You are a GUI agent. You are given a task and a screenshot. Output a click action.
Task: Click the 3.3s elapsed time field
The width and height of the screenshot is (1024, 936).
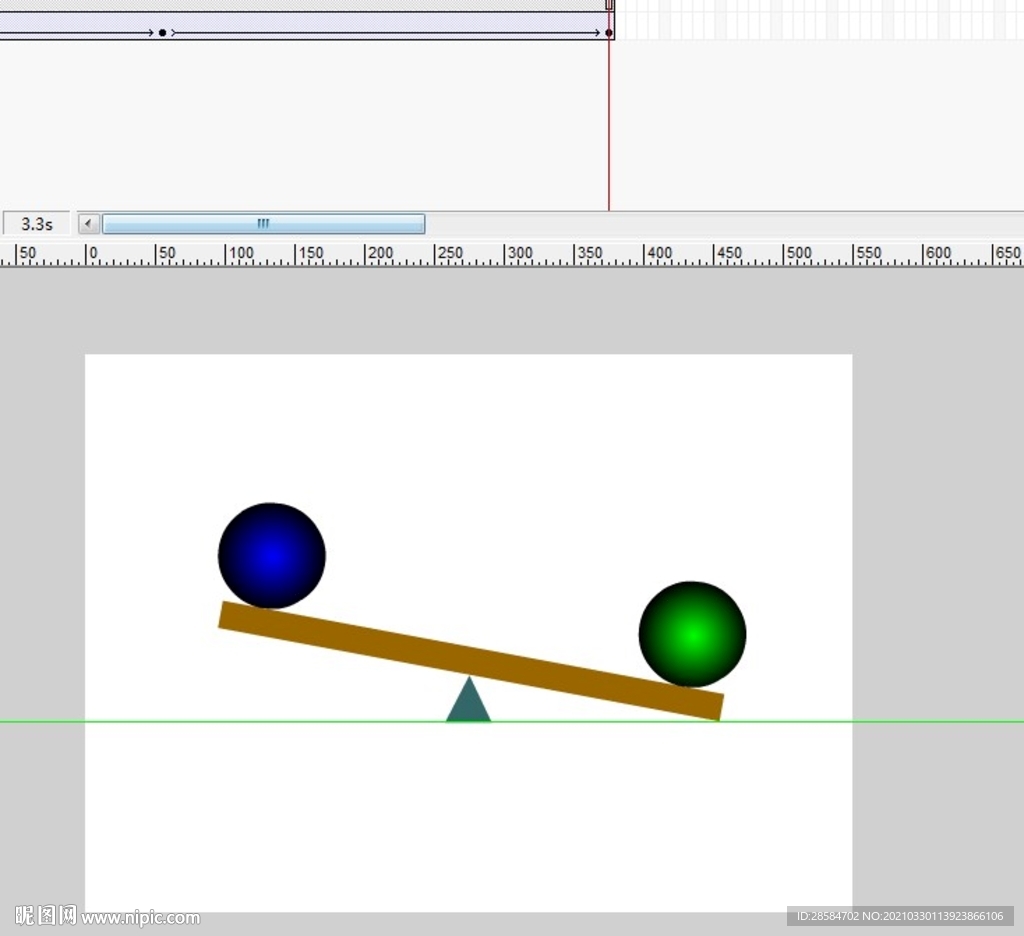point(37,224)
